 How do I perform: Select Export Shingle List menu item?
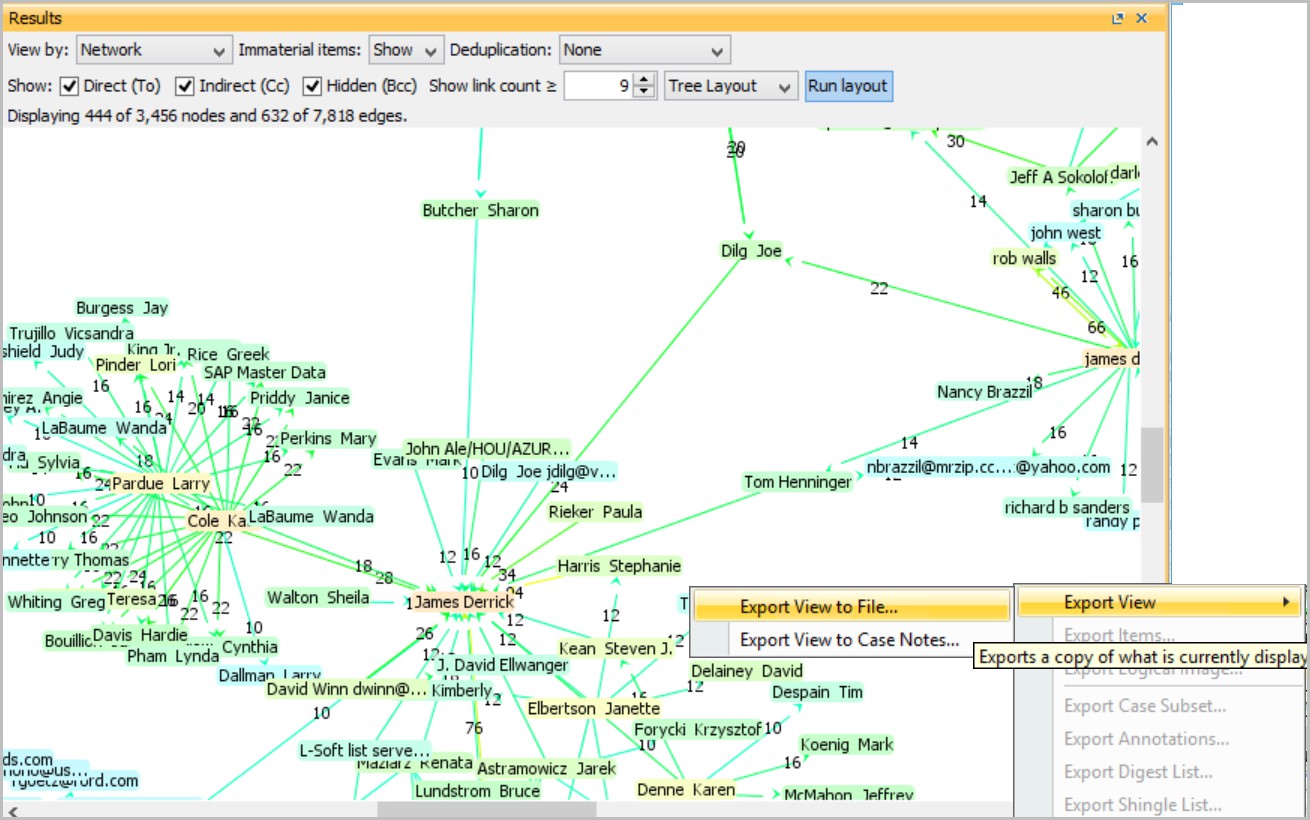click(x=1142, y=805)
